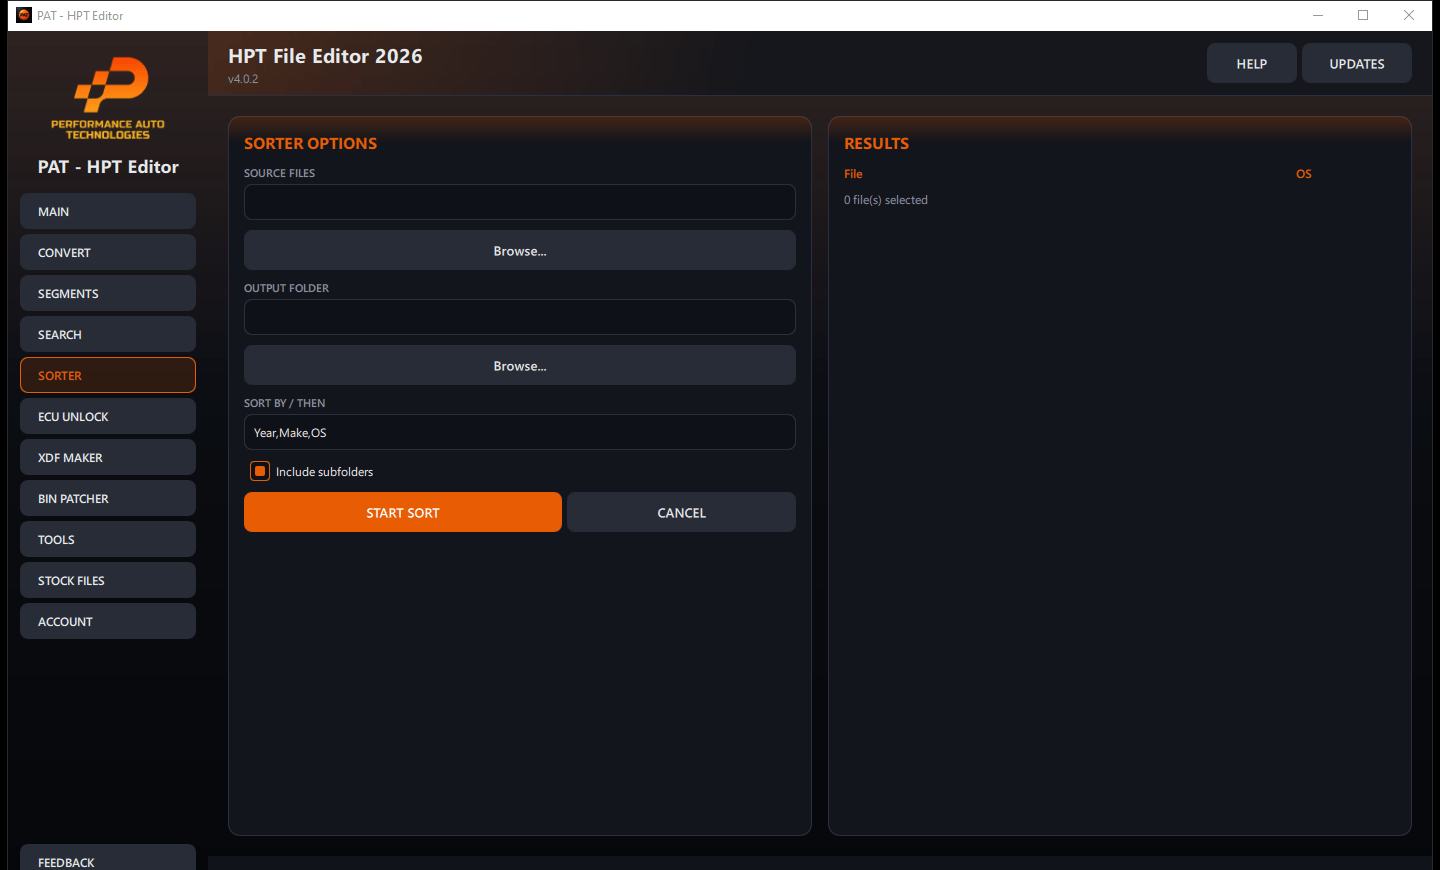Open the STOCK FILES section
1440x870 pixels.
pos(108,580)
